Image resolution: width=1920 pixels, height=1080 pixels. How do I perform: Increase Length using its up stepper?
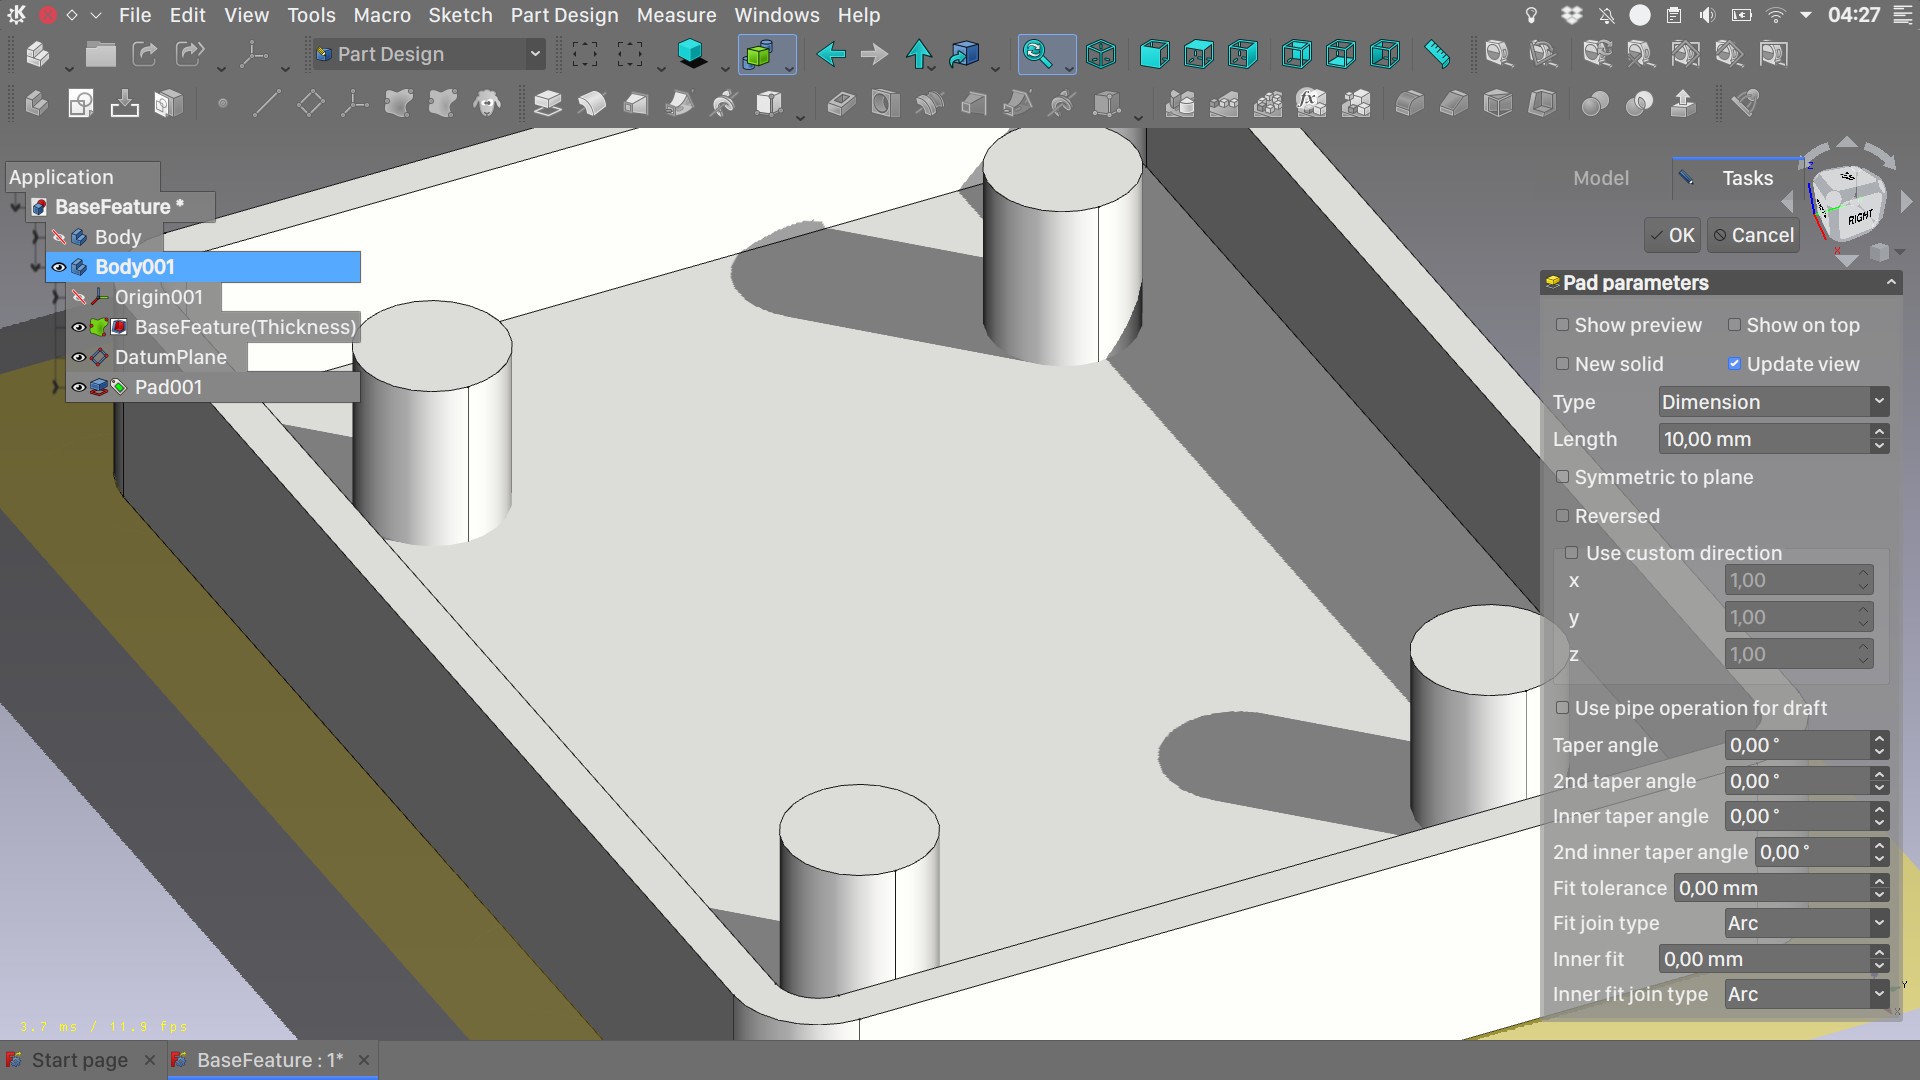click(1878, 433)
